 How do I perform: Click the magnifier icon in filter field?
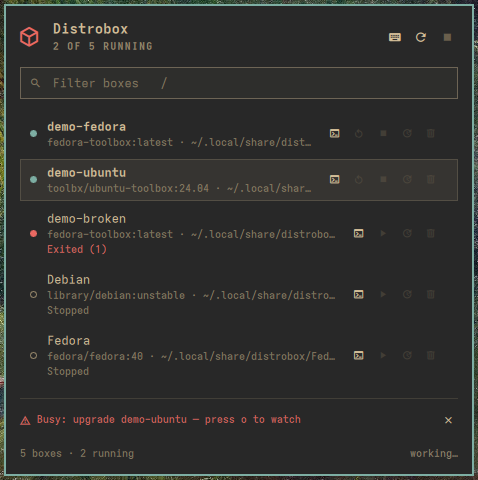[x=35, y=83]
